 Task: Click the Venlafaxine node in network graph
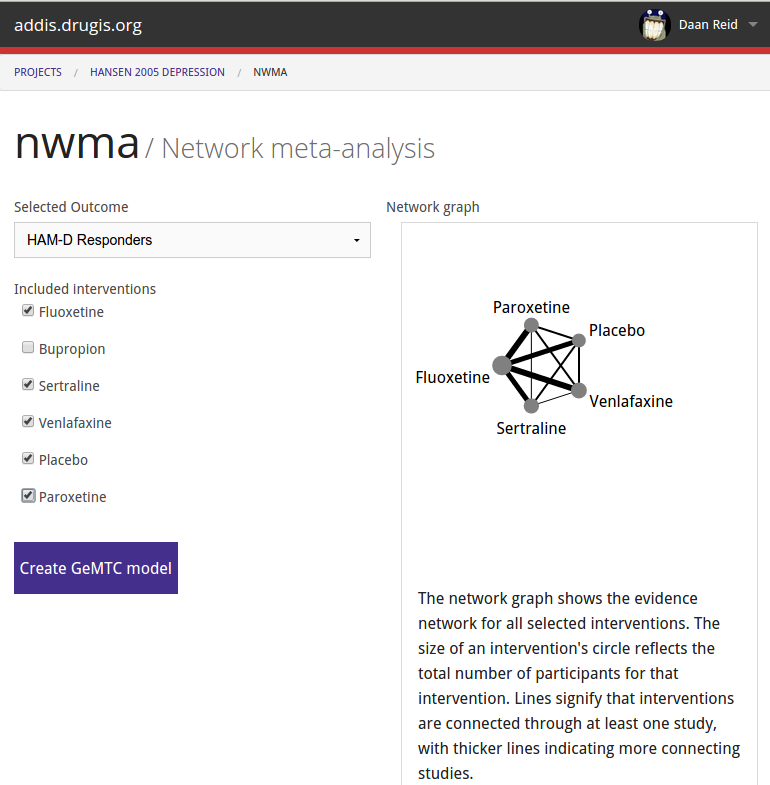(x=579, y=390)
